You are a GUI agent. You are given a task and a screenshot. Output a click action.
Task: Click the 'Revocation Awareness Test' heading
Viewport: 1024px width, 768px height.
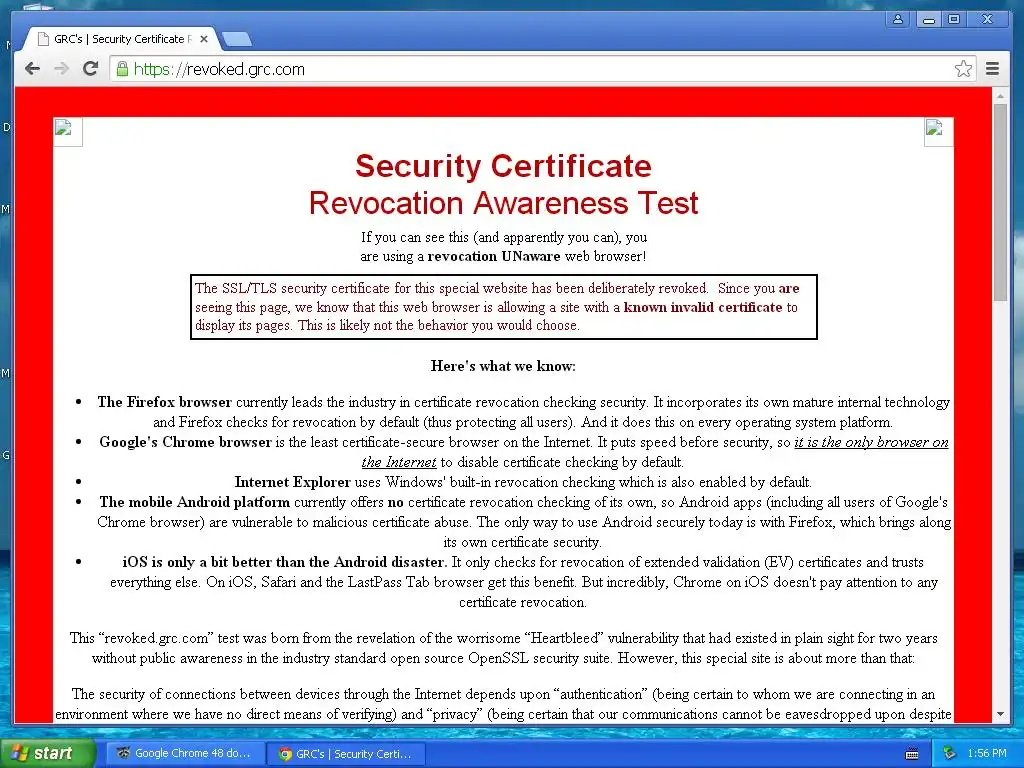[x=503, y=202]
